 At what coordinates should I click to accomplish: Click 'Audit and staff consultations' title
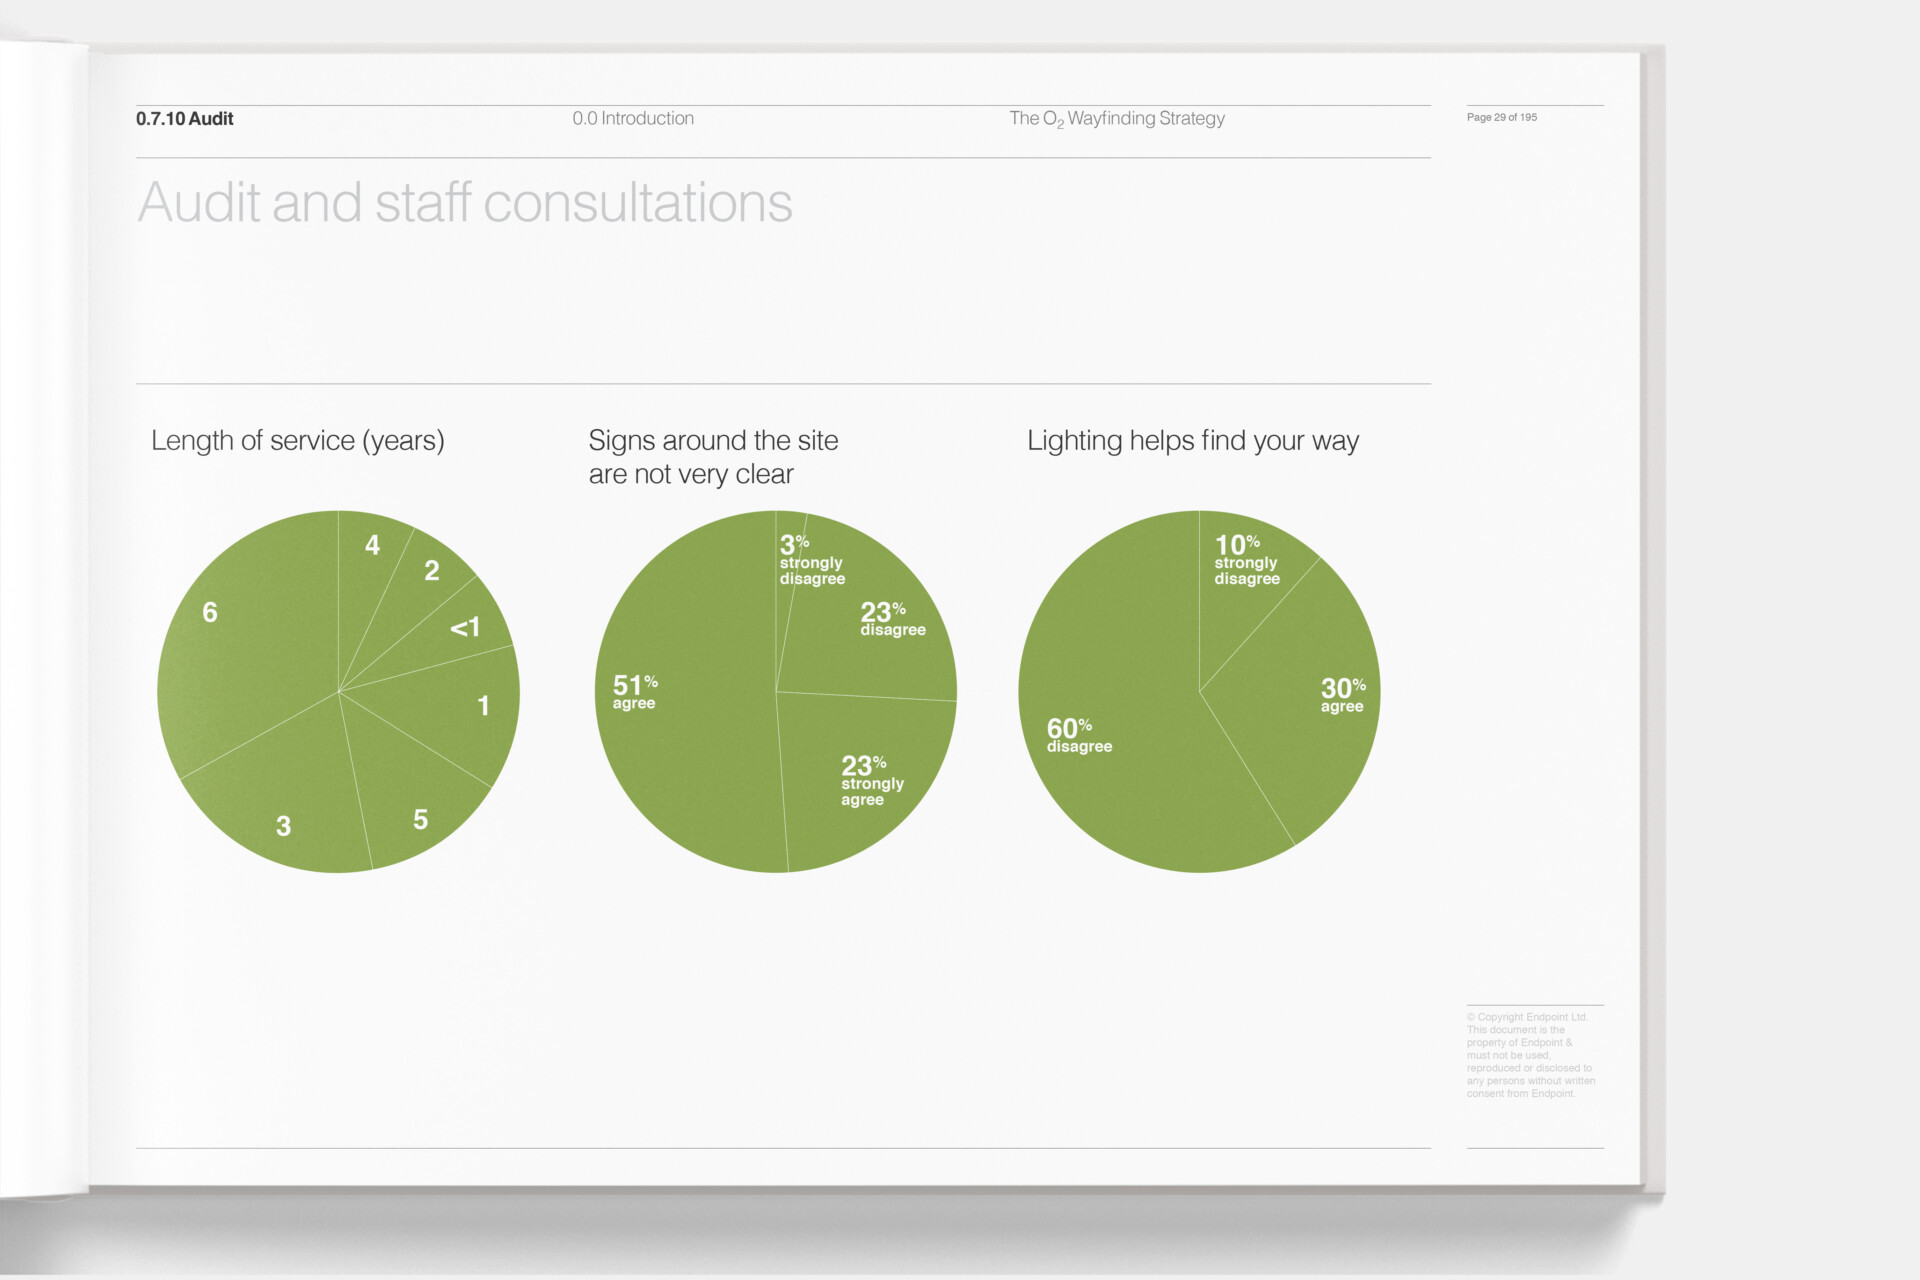point(465,202)
